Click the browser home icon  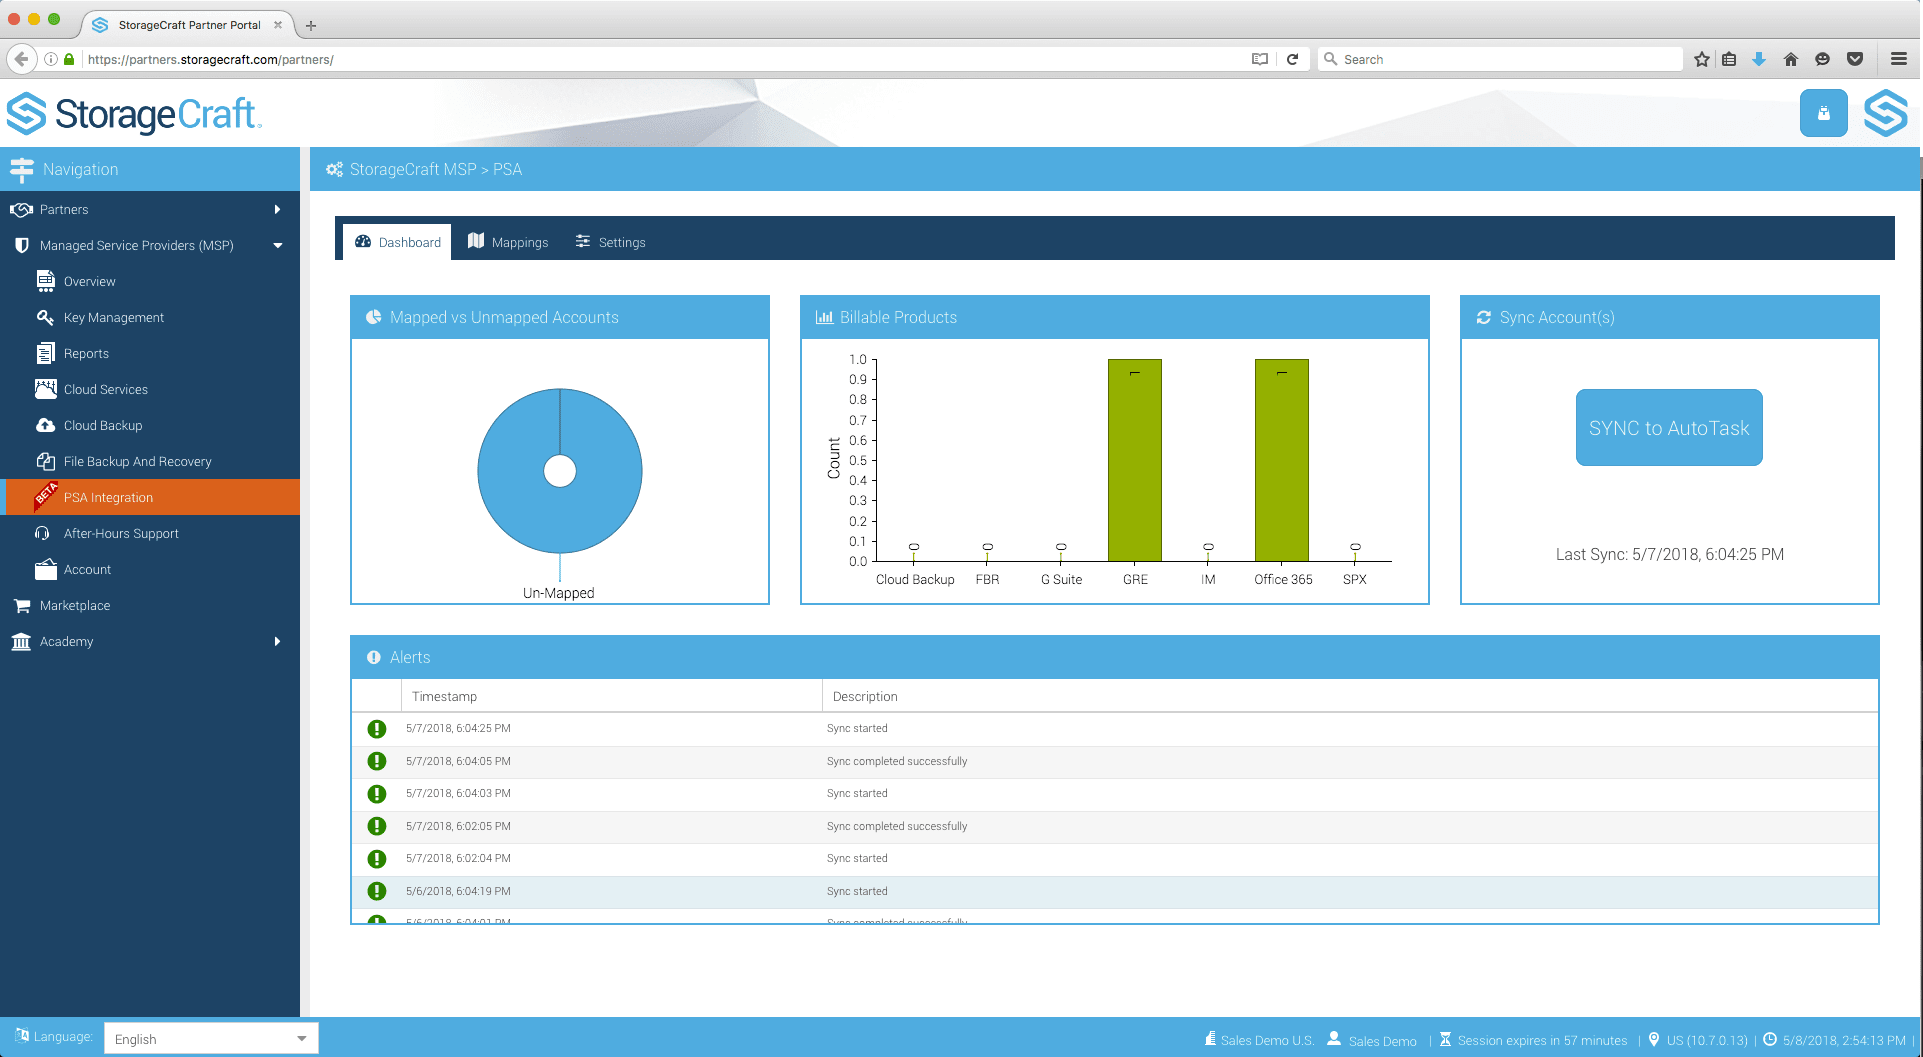[x=1790, y=59]
